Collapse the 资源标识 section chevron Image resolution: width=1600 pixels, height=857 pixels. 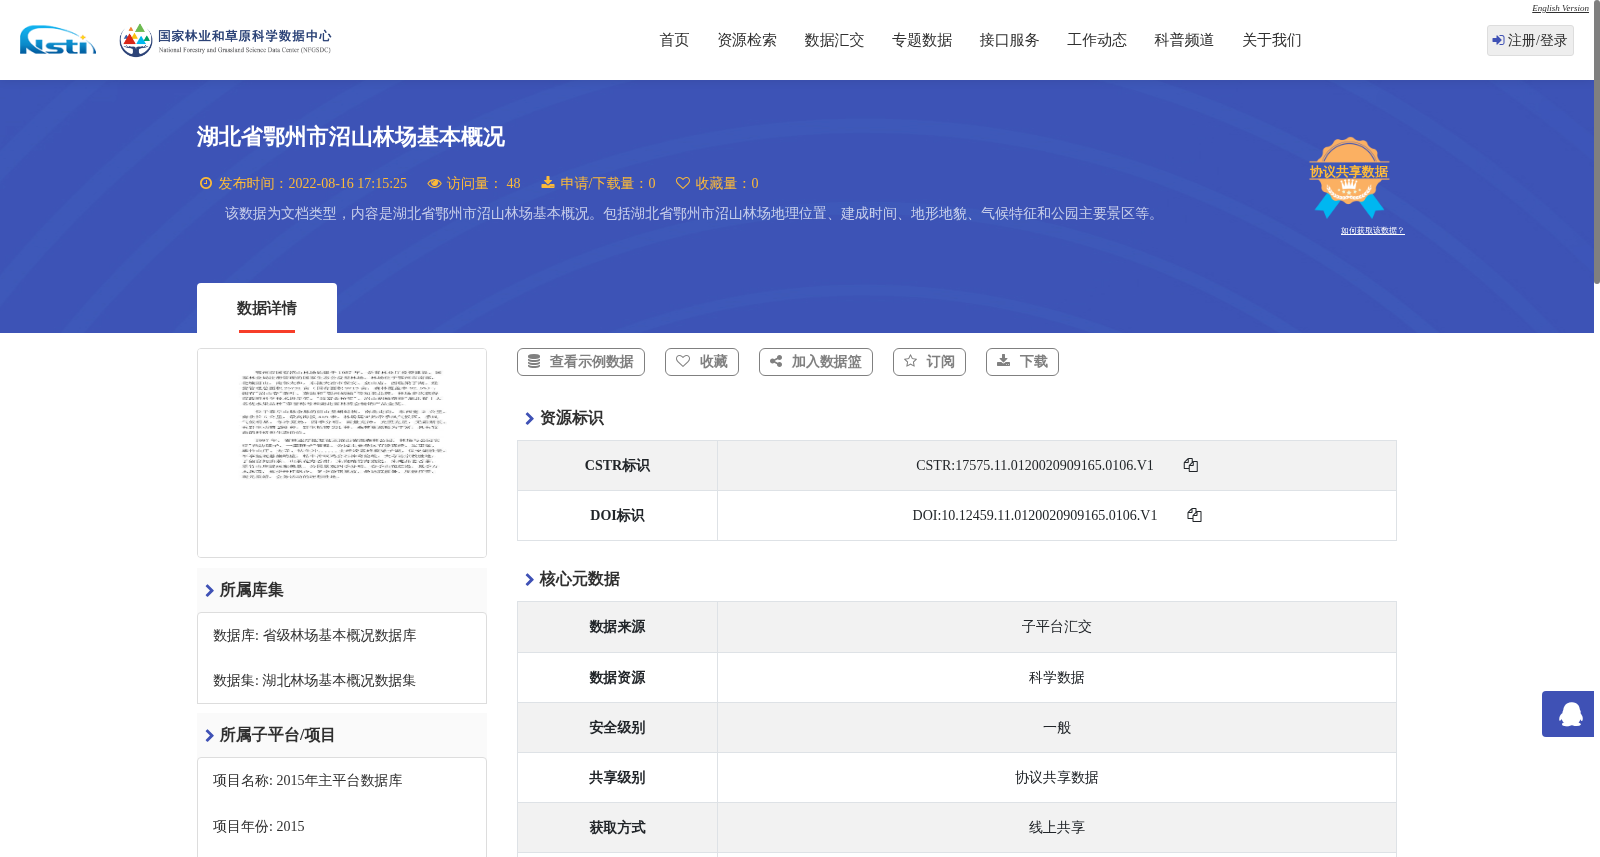pos(529,418)
